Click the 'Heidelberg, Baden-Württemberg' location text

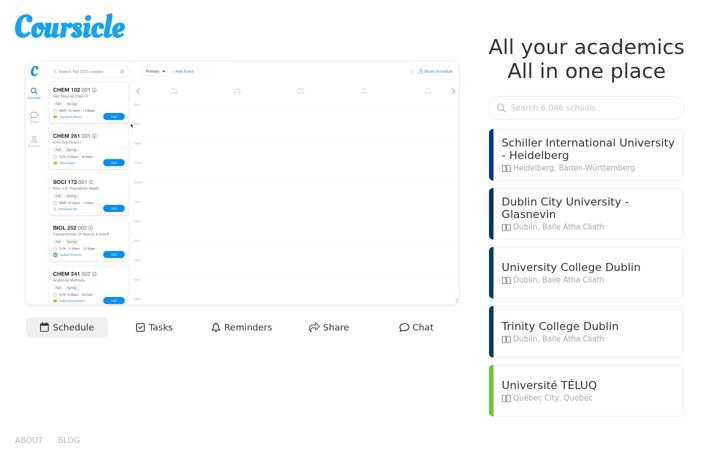pyautogui.click(x=574, y=168)
